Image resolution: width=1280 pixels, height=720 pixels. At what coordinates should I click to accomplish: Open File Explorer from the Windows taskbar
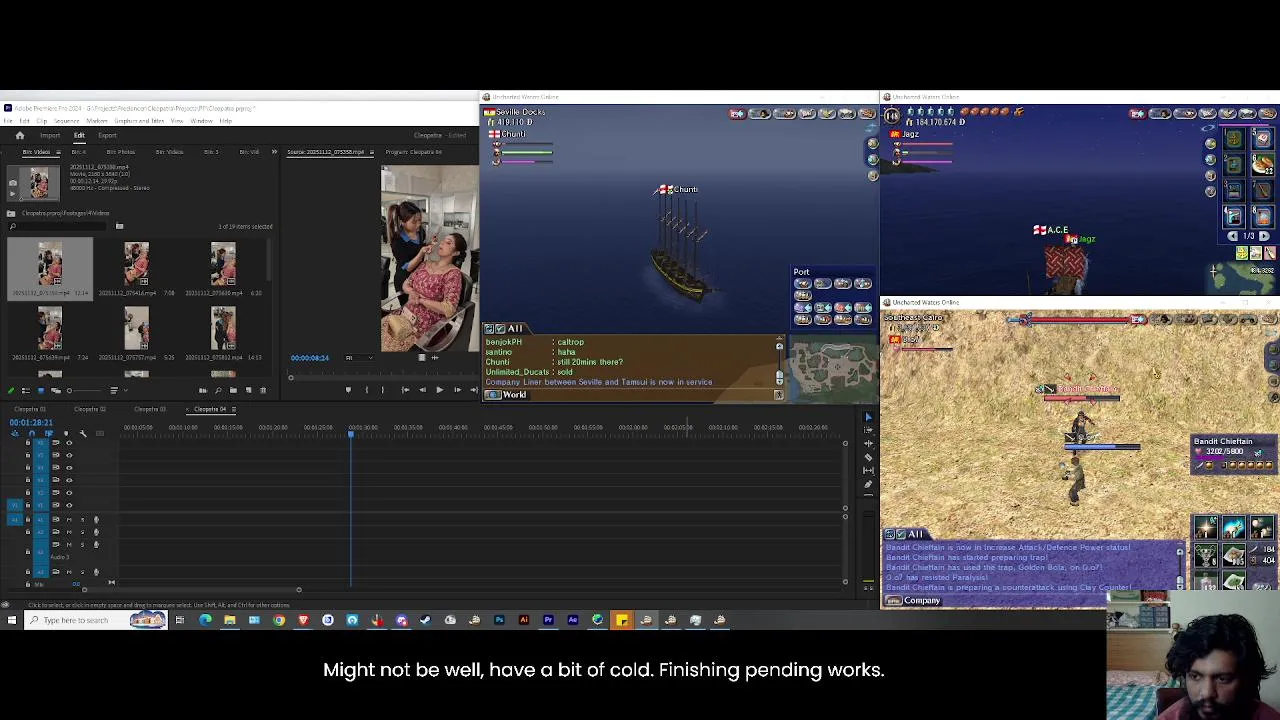point(230,620)
